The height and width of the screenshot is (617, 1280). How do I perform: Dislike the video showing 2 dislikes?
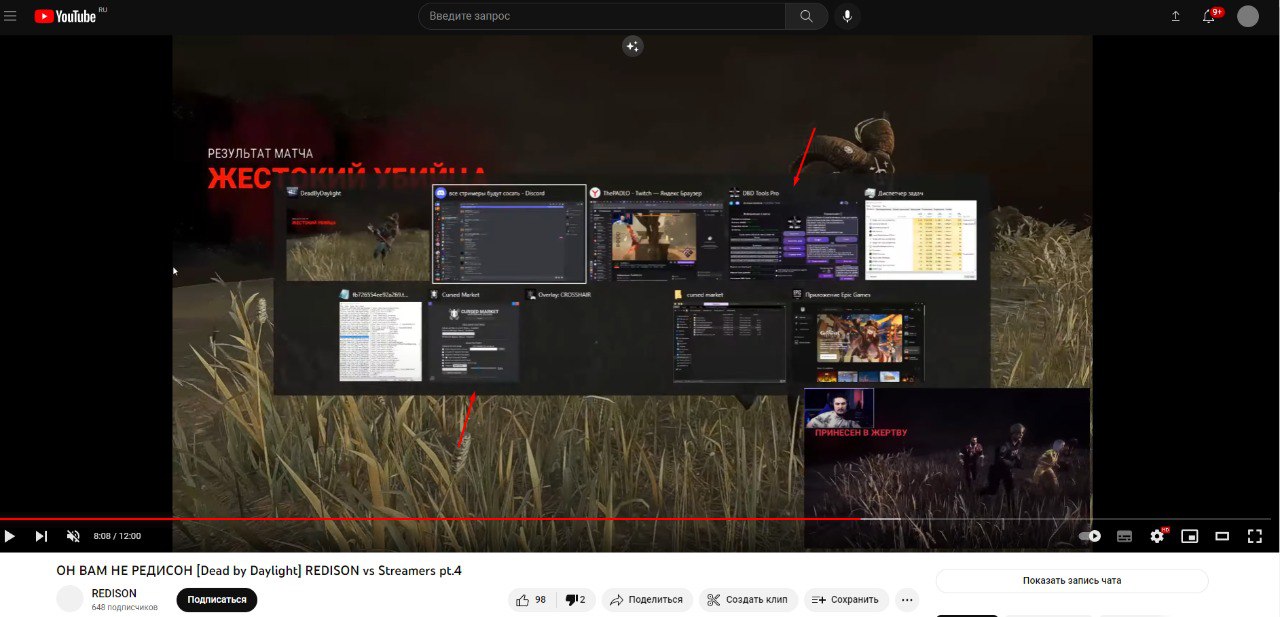coord(575,599)
